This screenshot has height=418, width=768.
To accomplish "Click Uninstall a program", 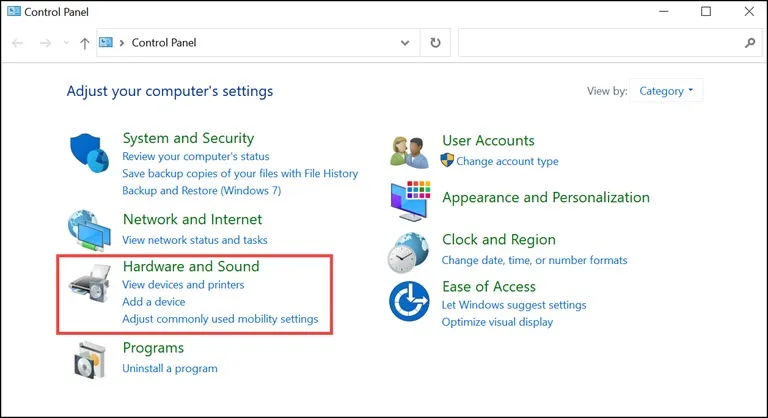I will point(169,369).
